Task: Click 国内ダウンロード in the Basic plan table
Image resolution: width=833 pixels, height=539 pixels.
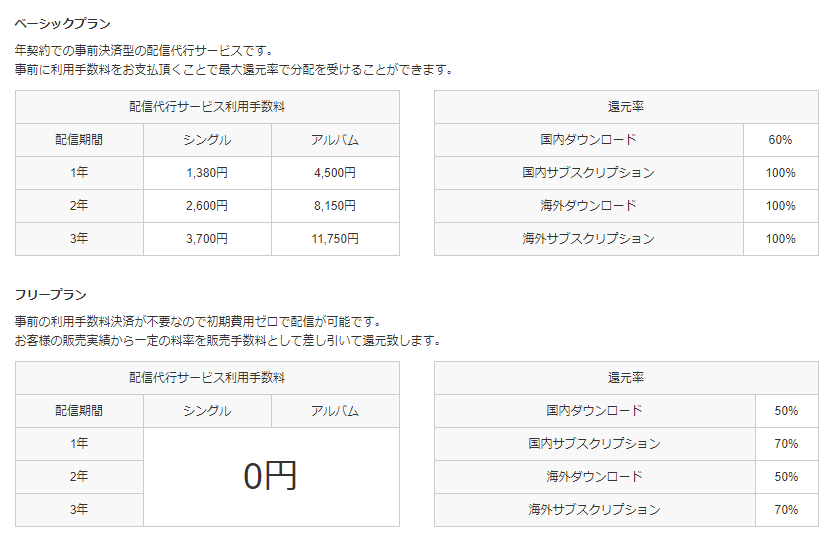Action: (588, 140)
